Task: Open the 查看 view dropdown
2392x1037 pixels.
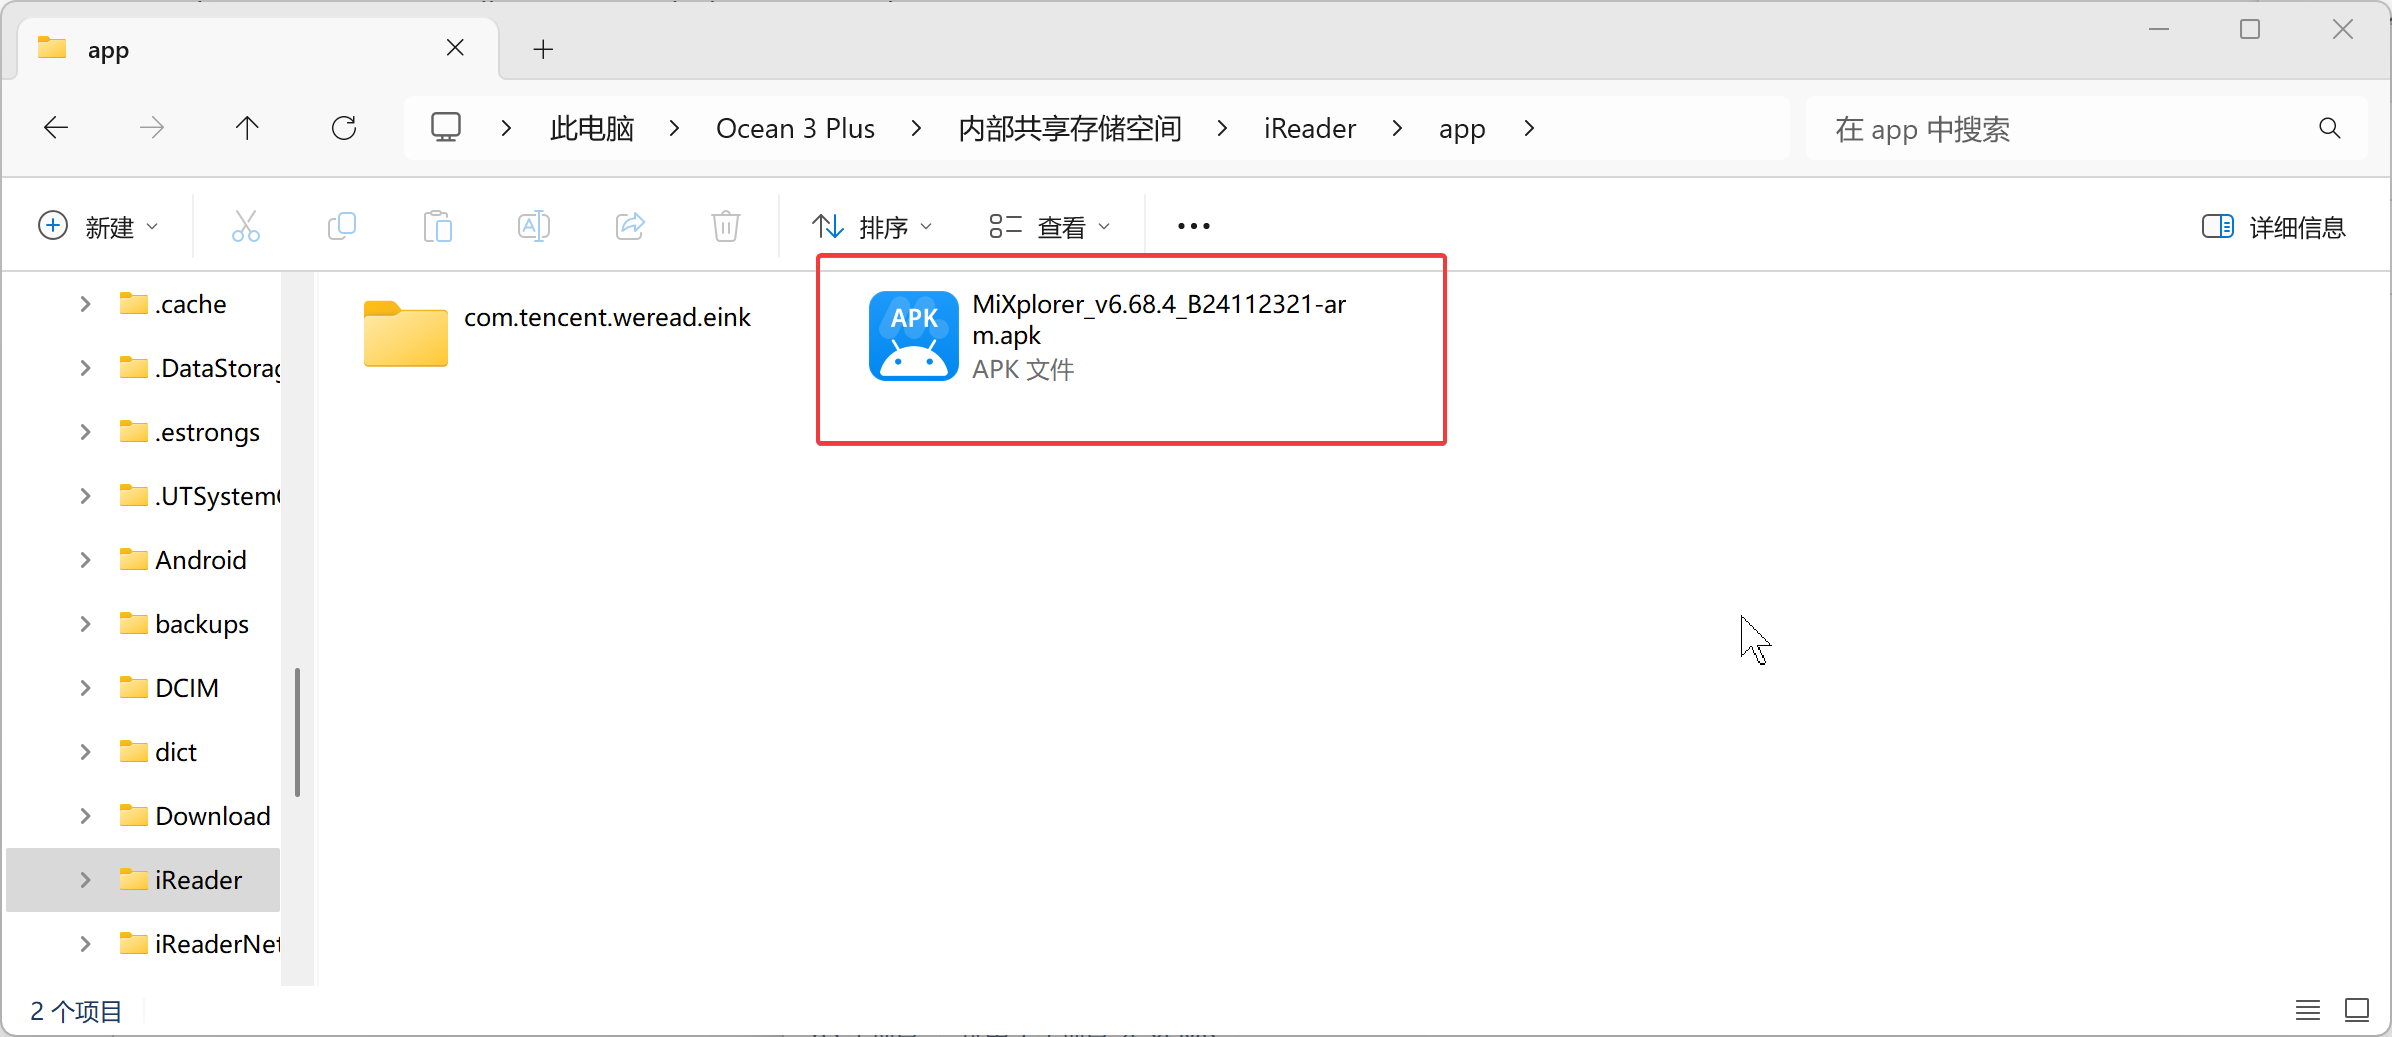Action: 1049,227
